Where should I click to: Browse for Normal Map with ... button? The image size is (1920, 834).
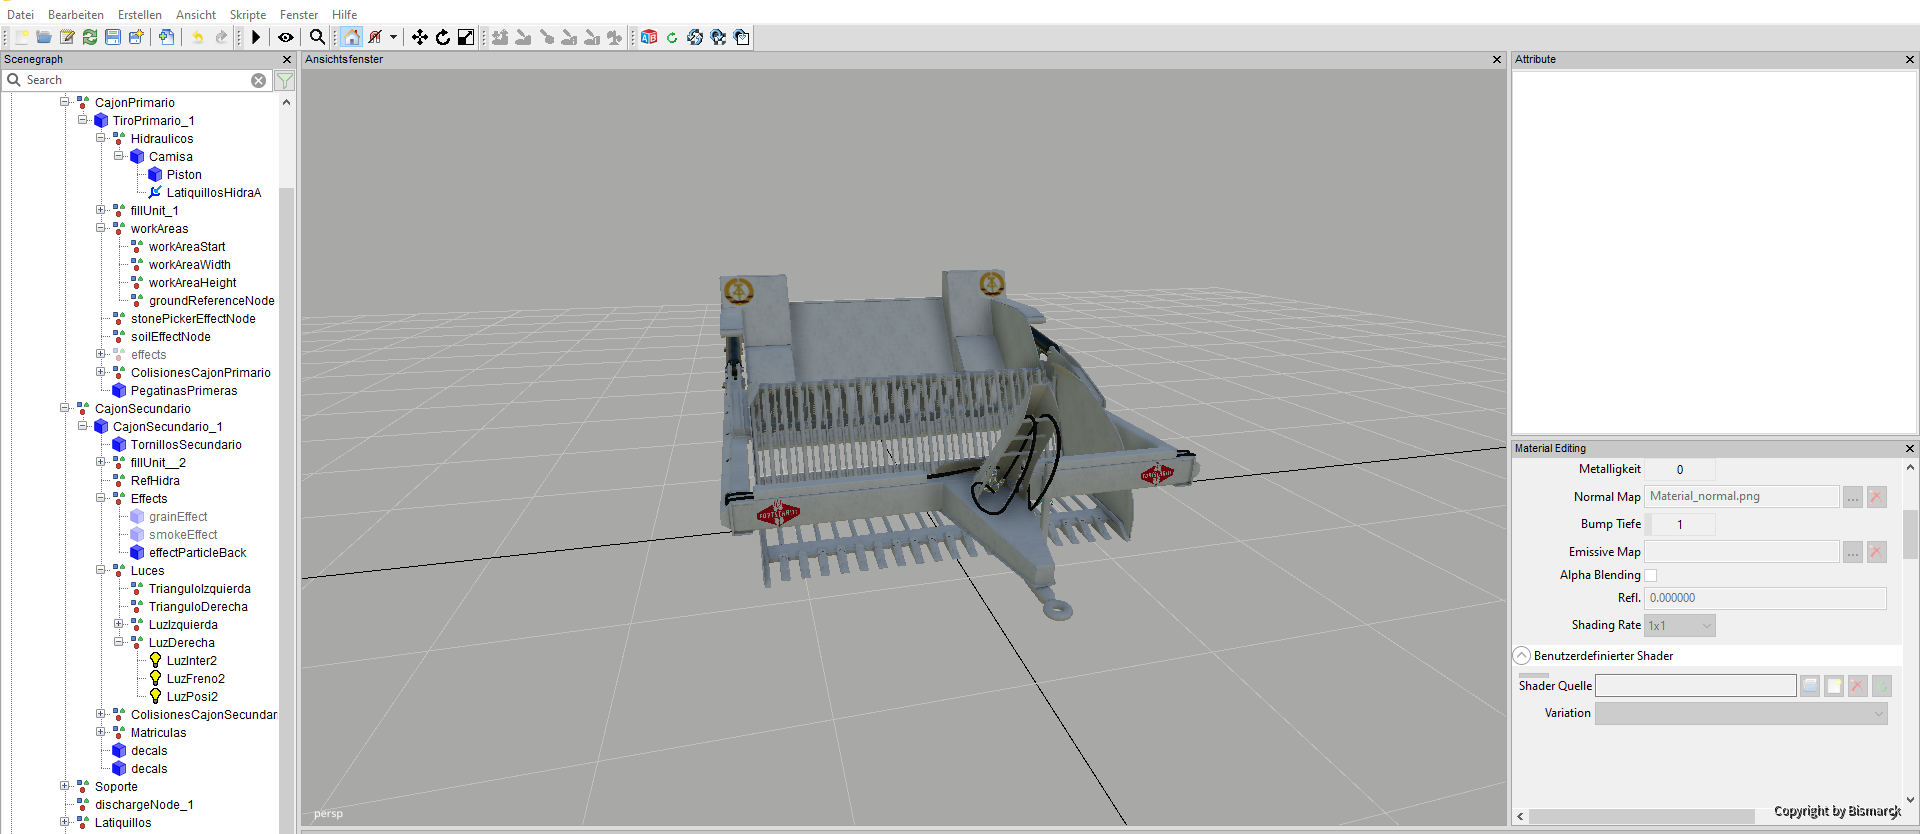tap(1853, 497)
